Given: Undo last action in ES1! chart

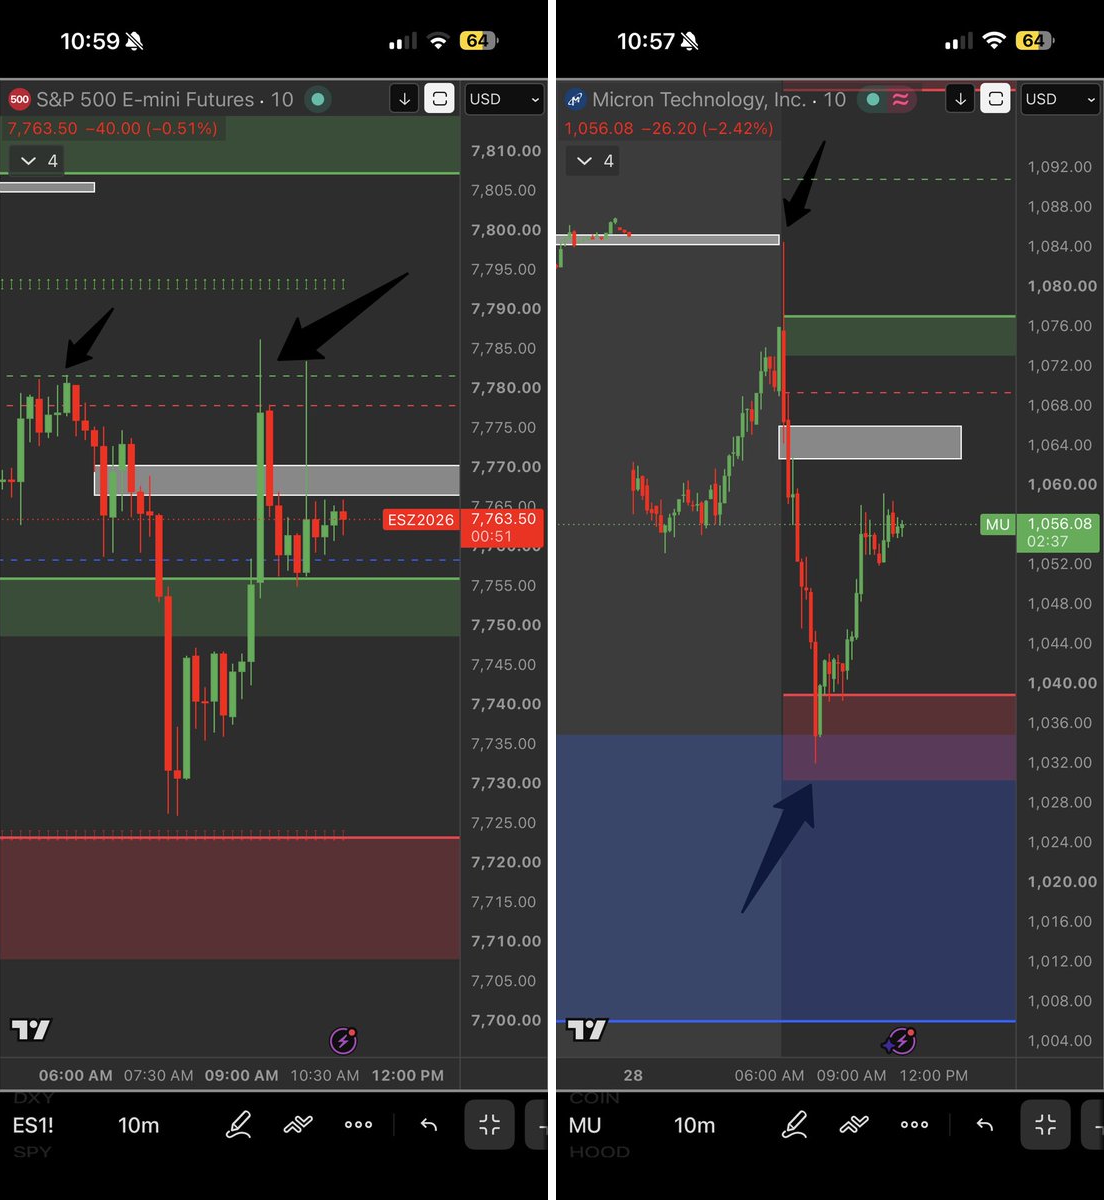Looking at the screenshot, I should [x=429, y=1125].
